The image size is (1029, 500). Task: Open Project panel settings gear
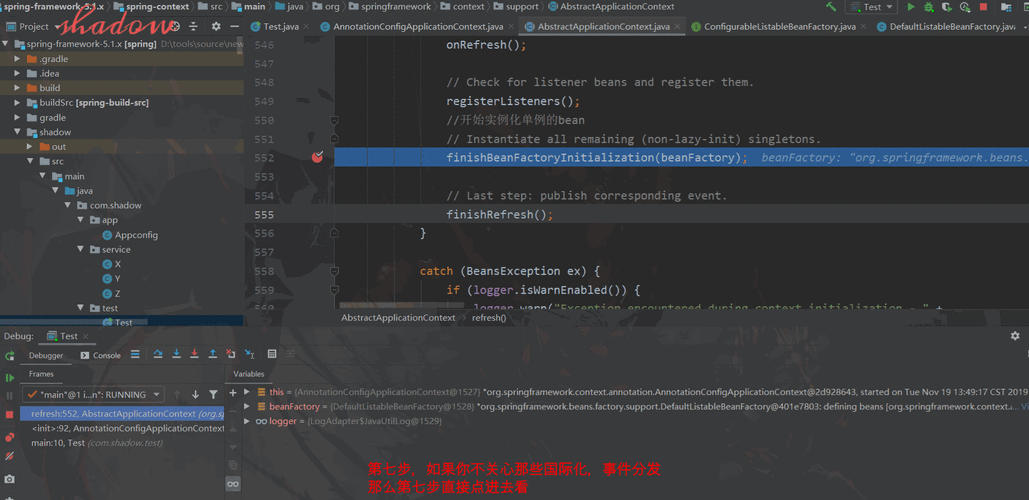point(216,26)
